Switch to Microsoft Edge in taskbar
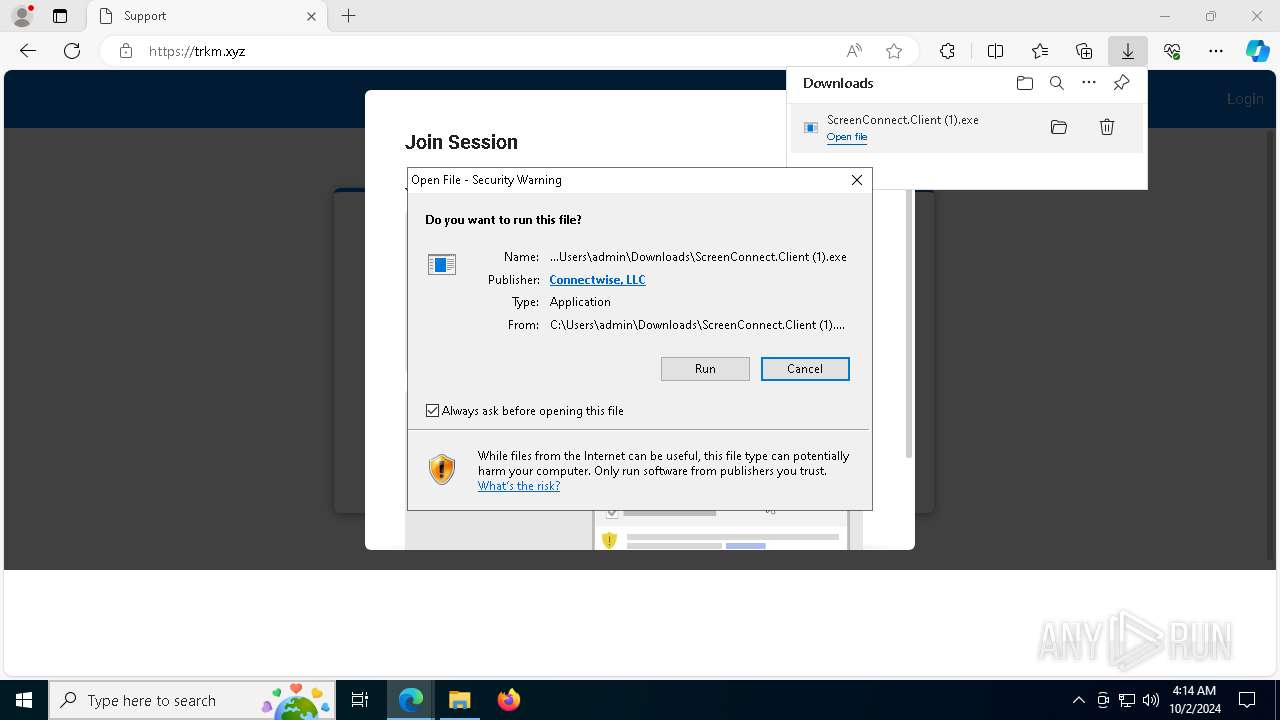Screen dimensions: 1280x720 (411, 700)
